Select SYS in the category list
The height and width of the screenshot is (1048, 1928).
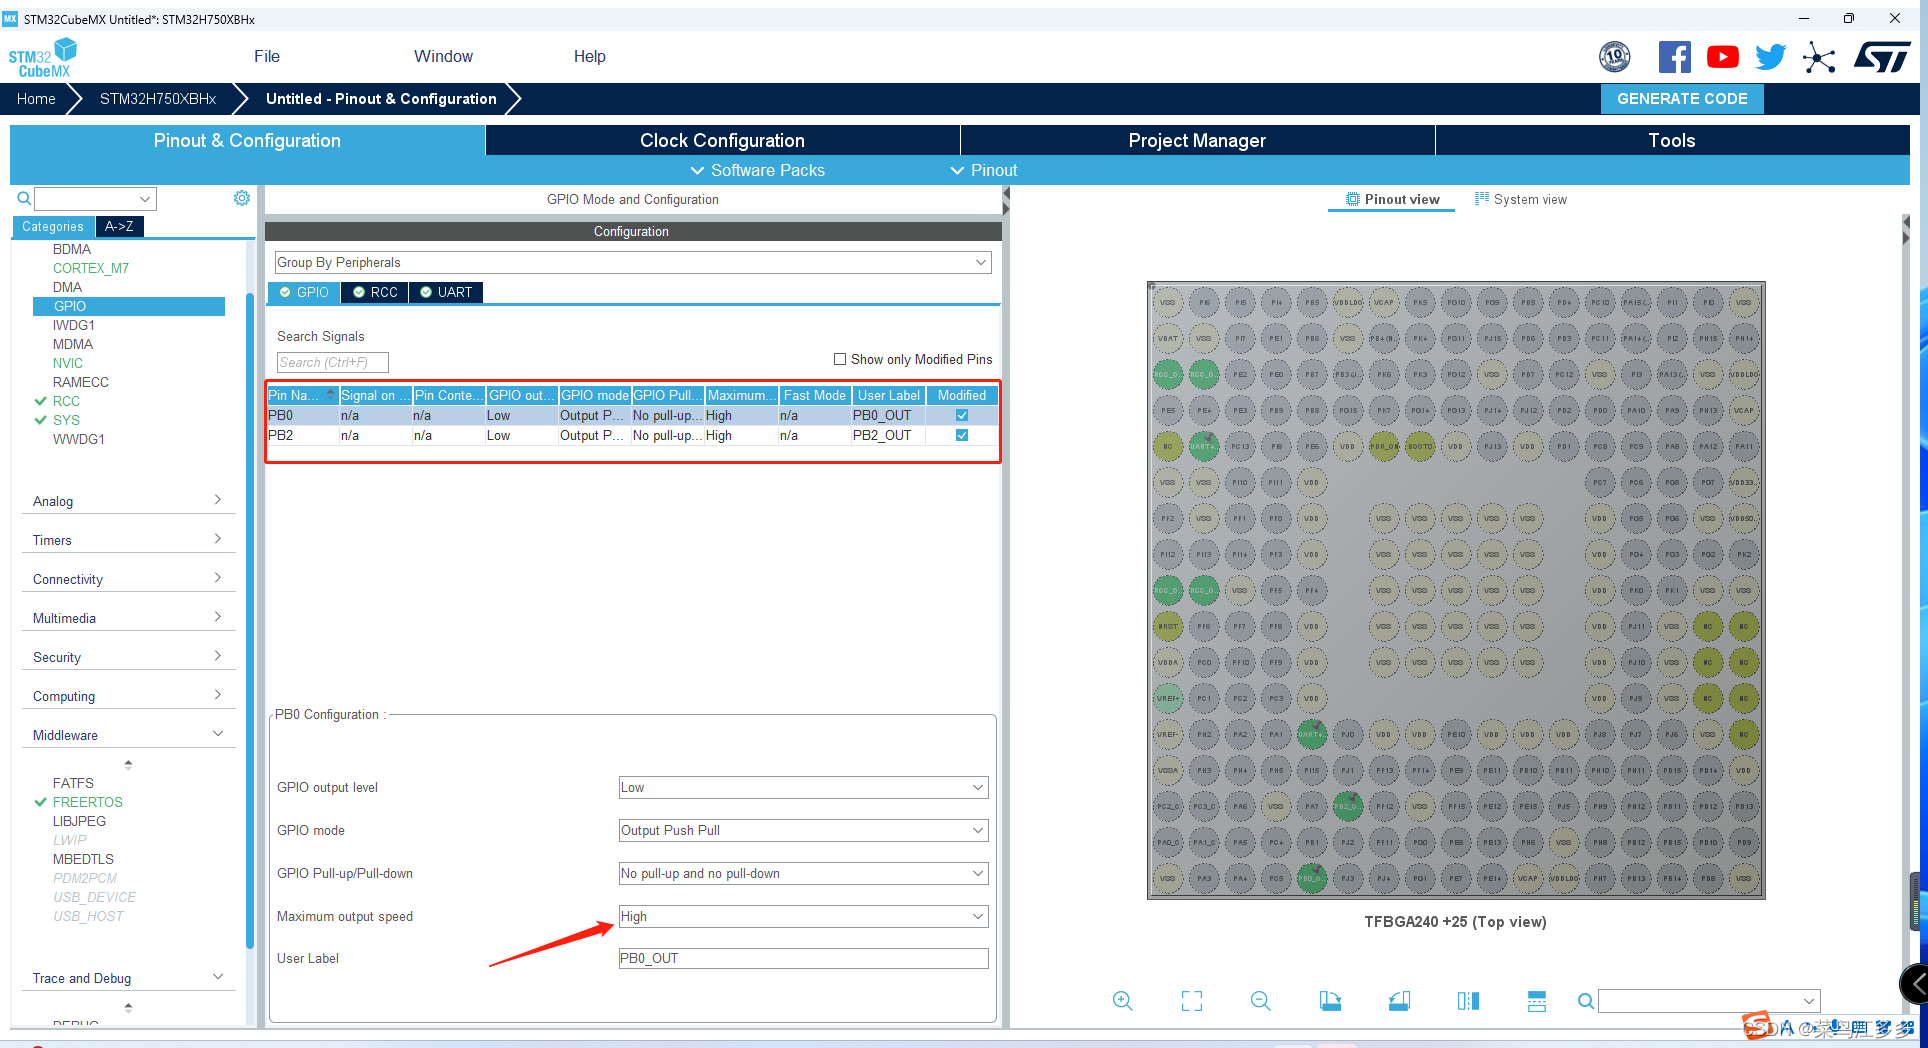pyautogui.click(x=66, y=420)
